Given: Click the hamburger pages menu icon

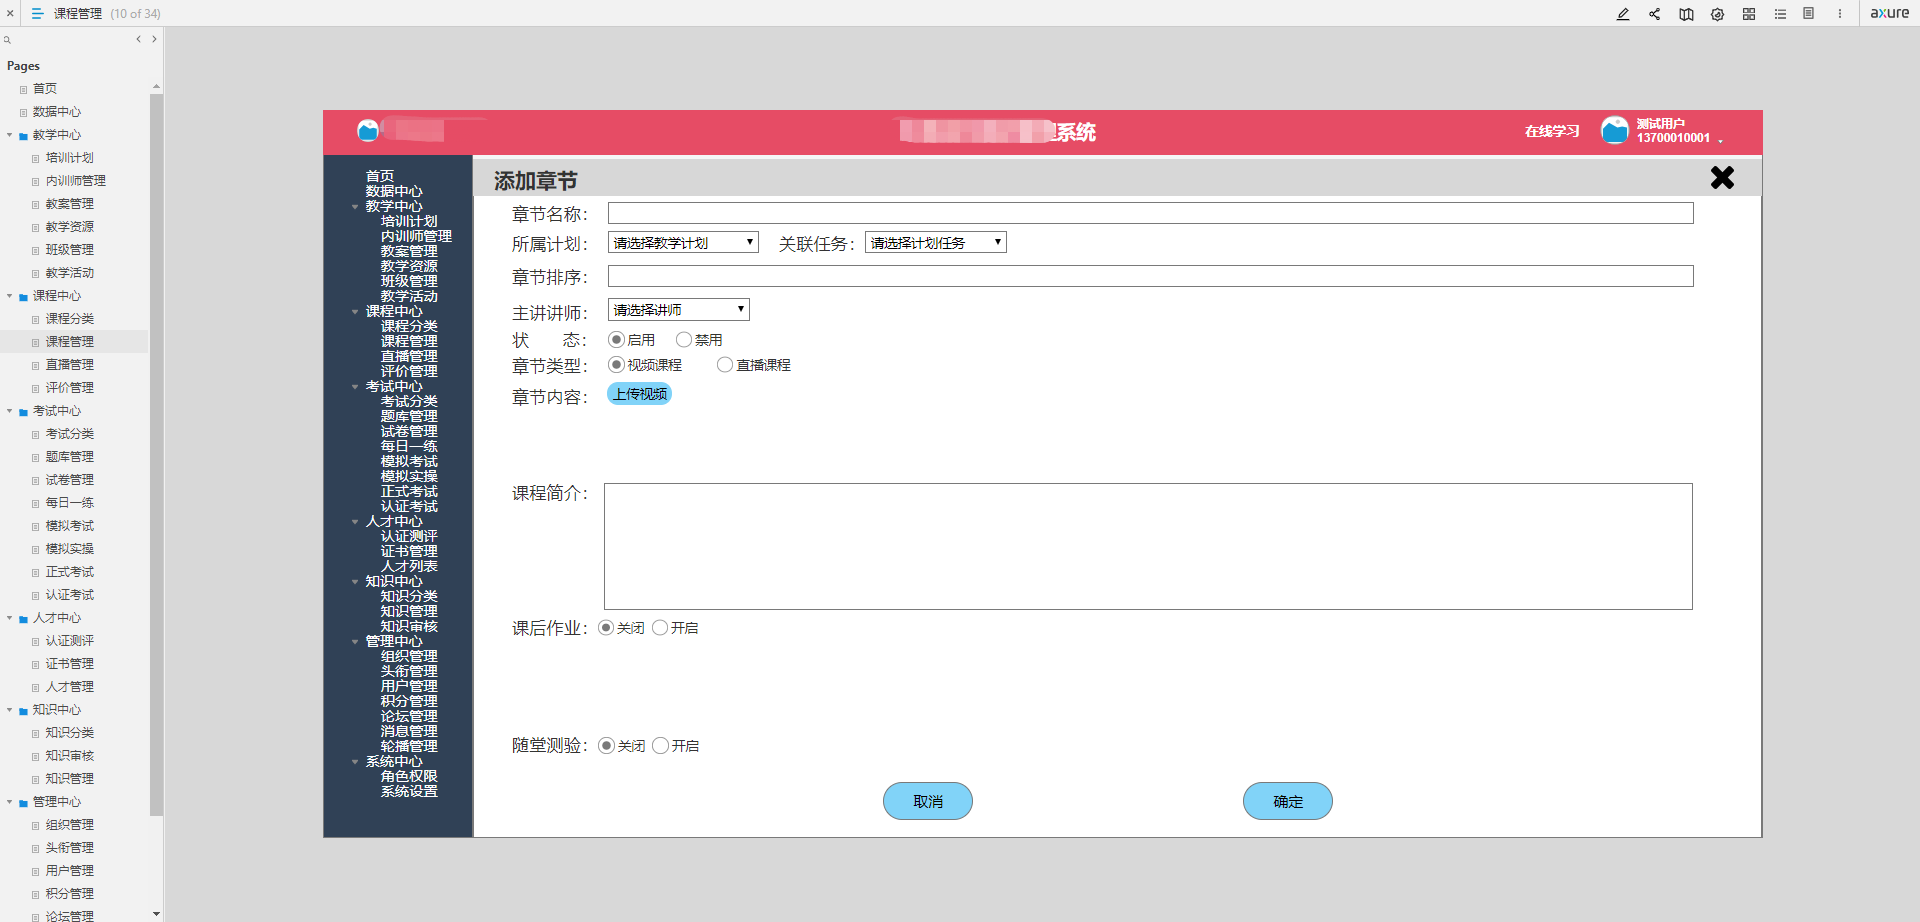Looking at the screenshot, I should click(37, 13).
